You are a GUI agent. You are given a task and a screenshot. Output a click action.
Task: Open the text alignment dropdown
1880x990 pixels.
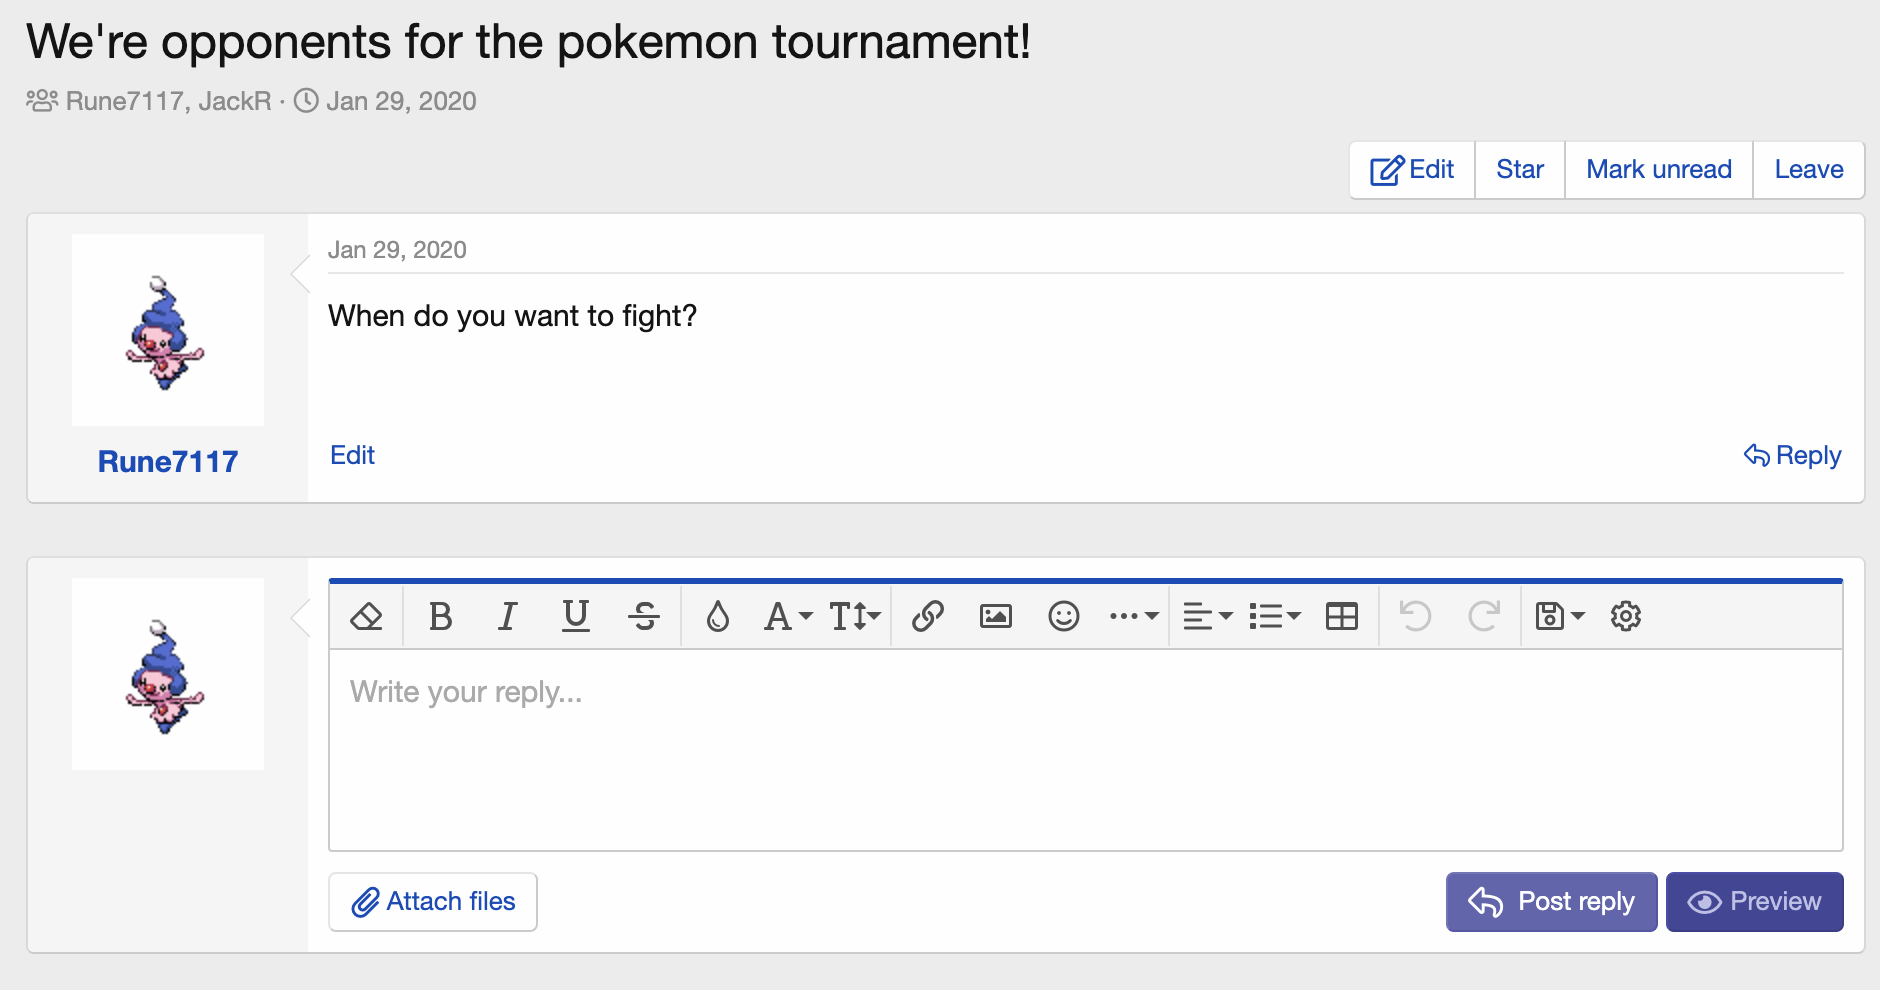(x=1207, y=616)
